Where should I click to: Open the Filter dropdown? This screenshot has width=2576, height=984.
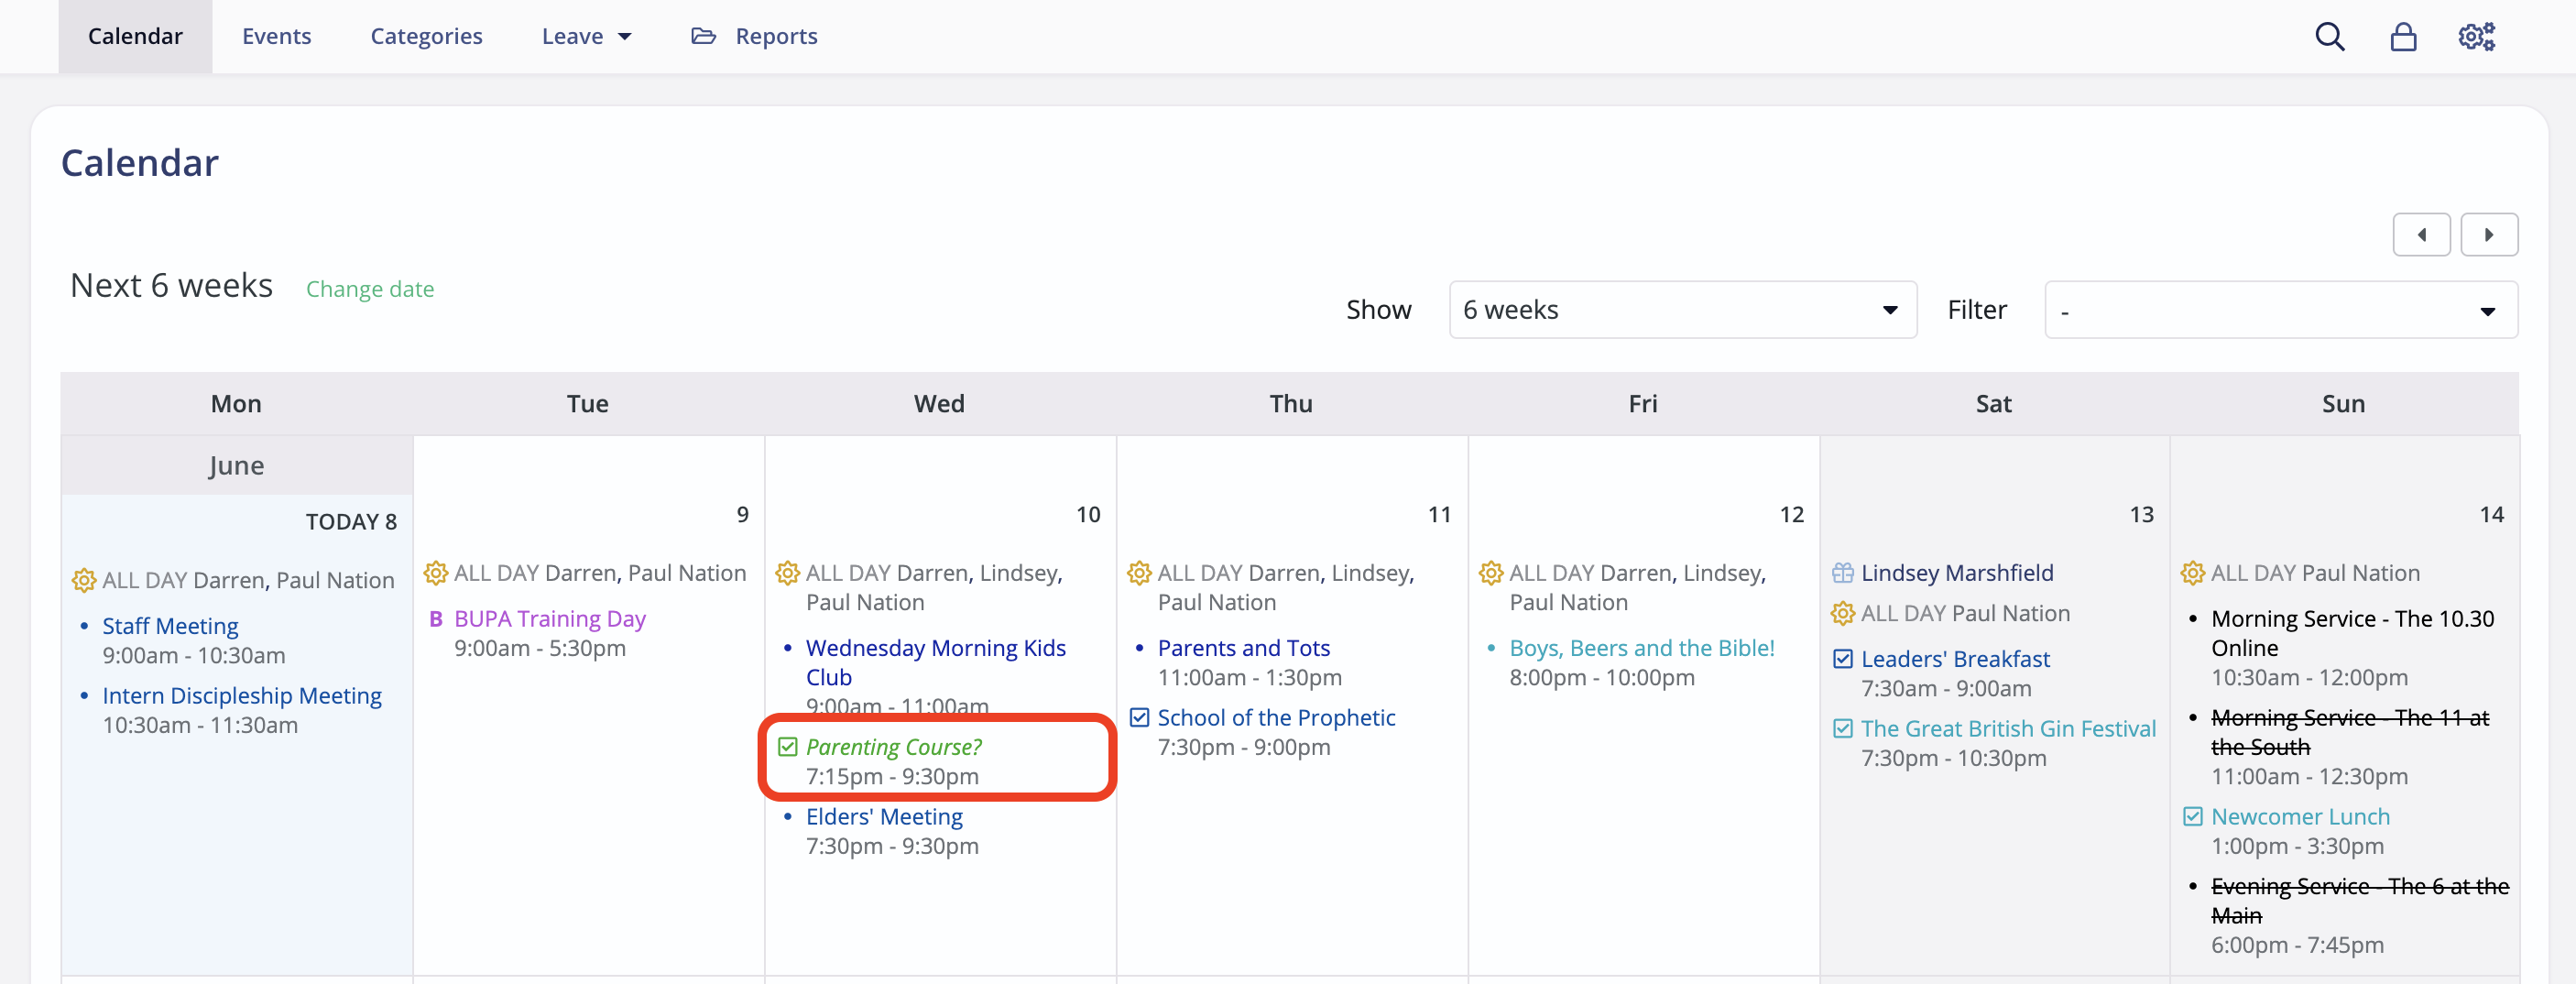tap(2280, 309)
